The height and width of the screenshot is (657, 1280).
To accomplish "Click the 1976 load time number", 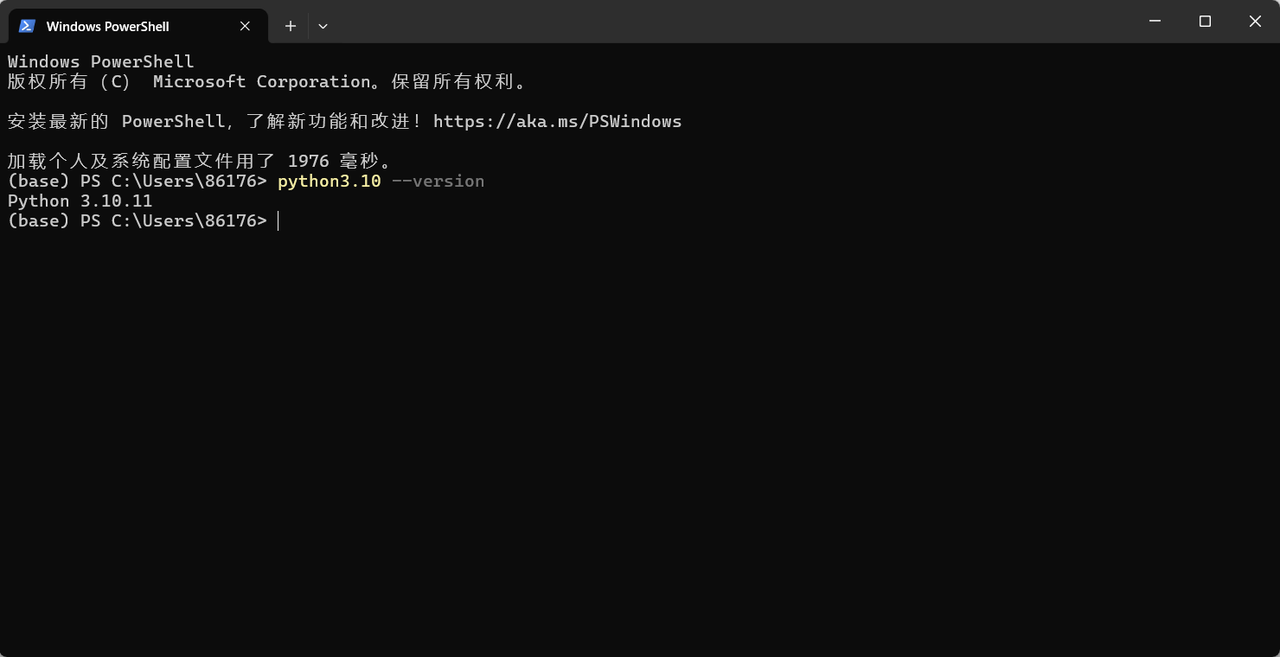I will 308,161.
